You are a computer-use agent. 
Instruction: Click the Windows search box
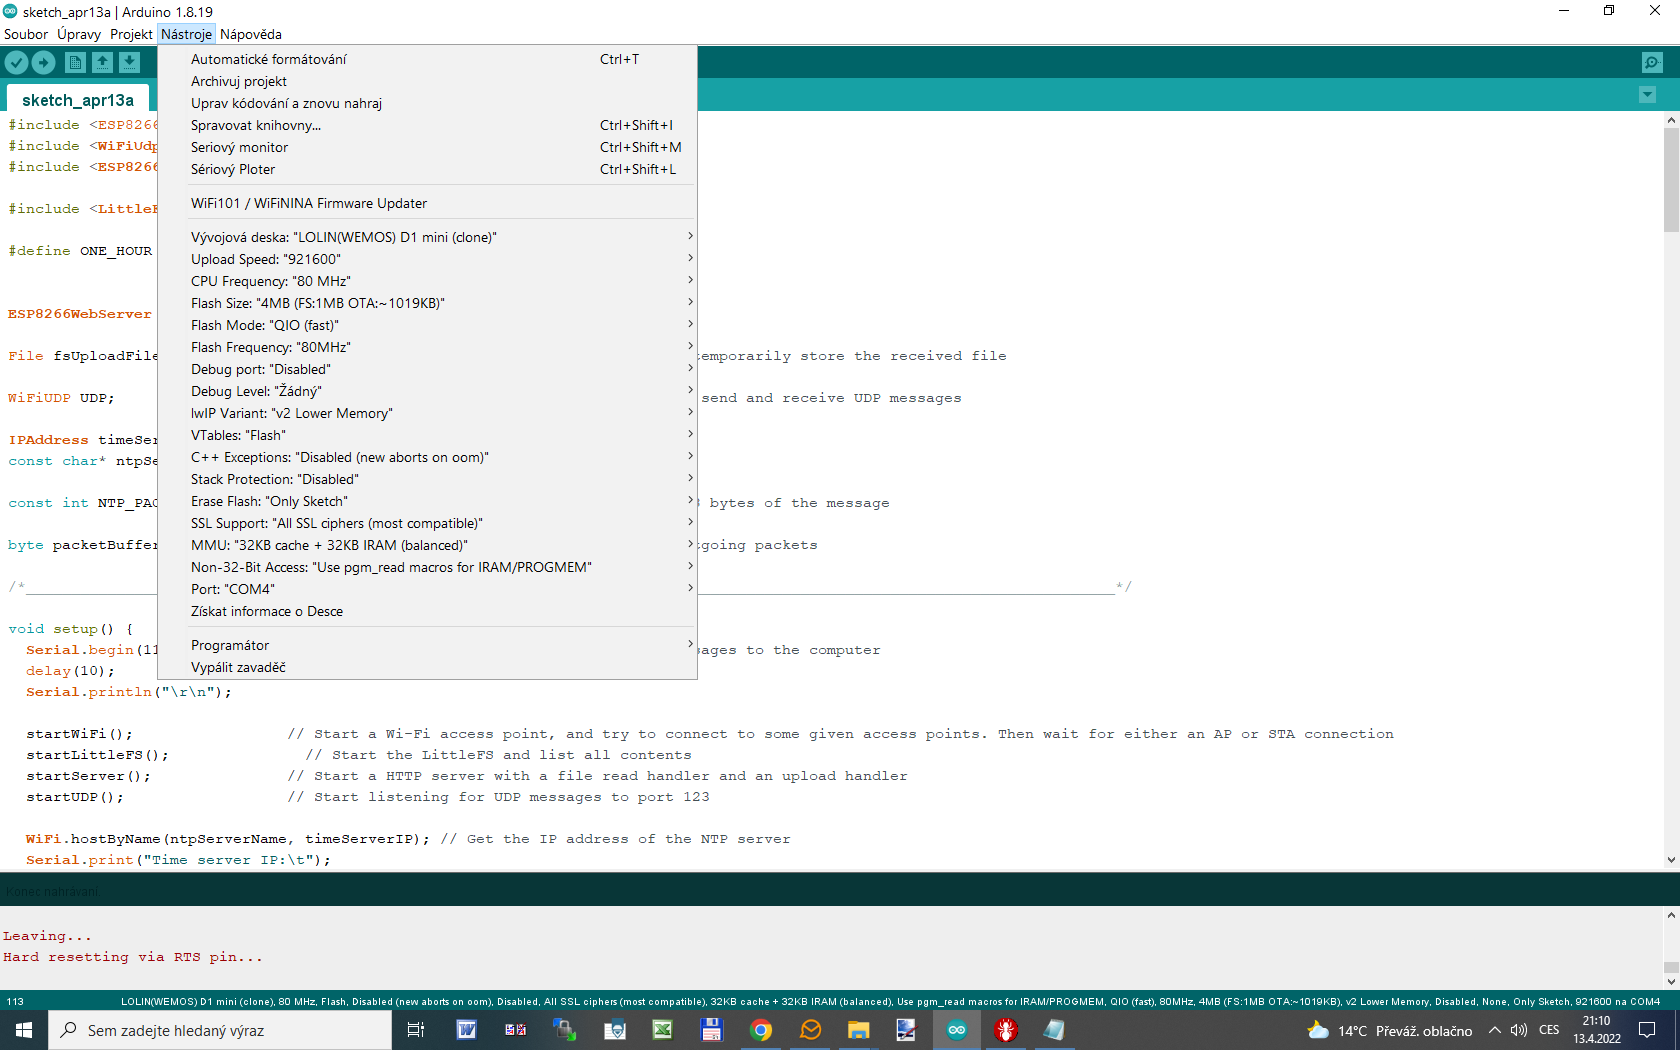click(x=220, y=1030)
